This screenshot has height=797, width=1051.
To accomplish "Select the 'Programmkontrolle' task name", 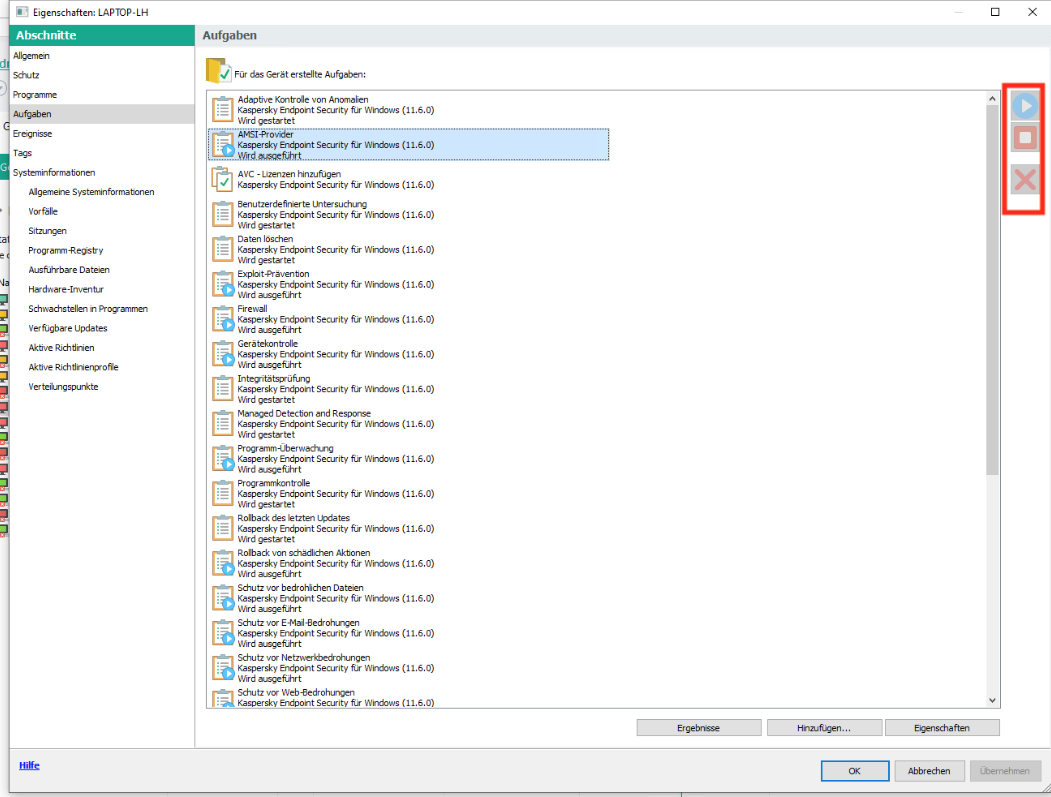I will 273,483.
